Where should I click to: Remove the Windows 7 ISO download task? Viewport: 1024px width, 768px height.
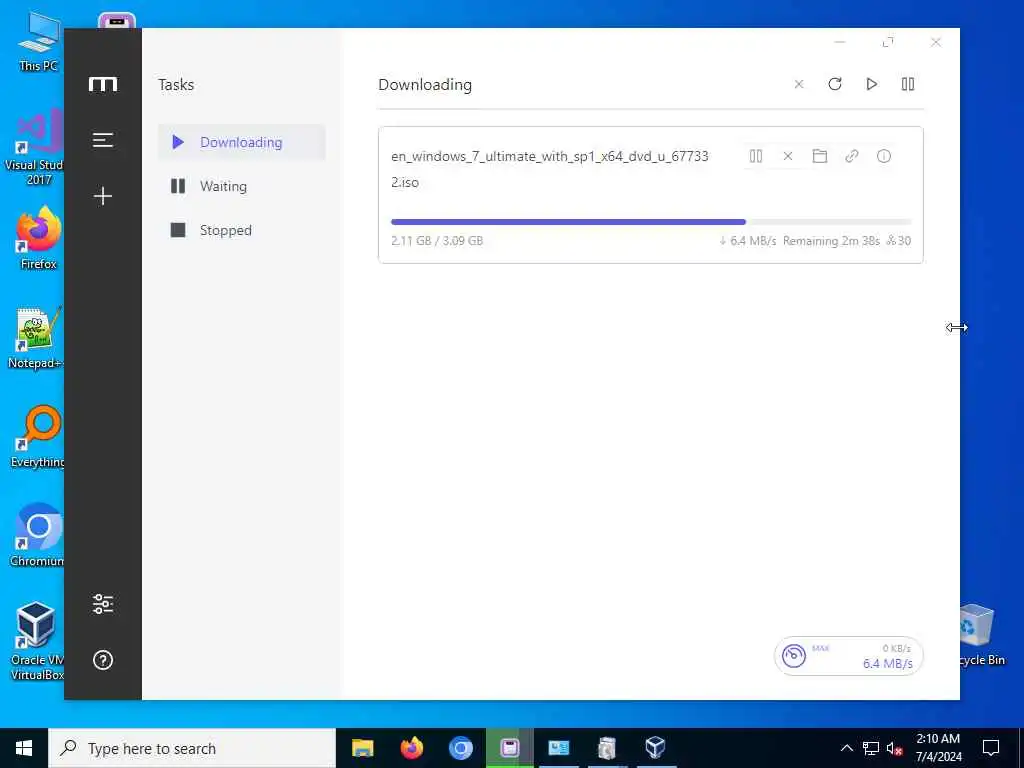point(788,156)
